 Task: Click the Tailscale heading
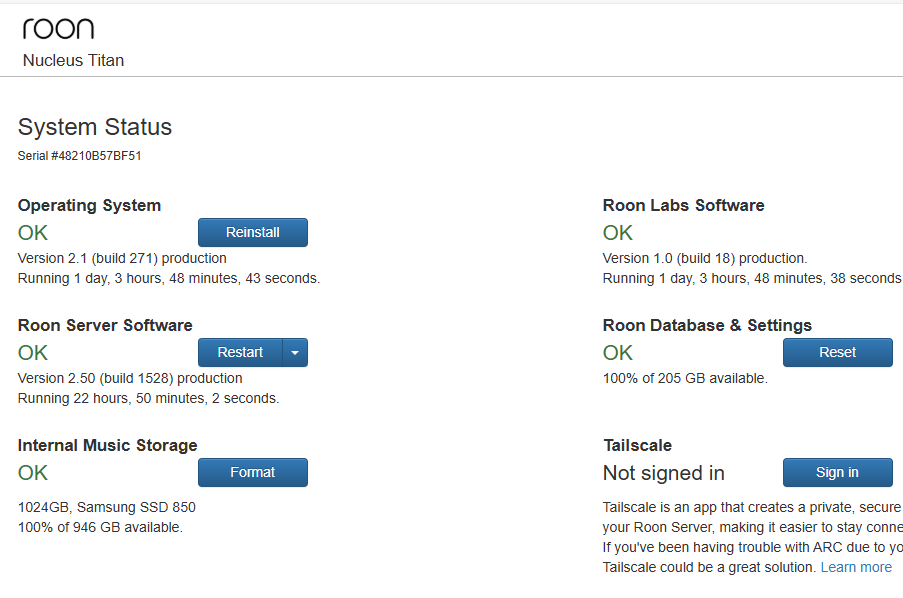638,445
